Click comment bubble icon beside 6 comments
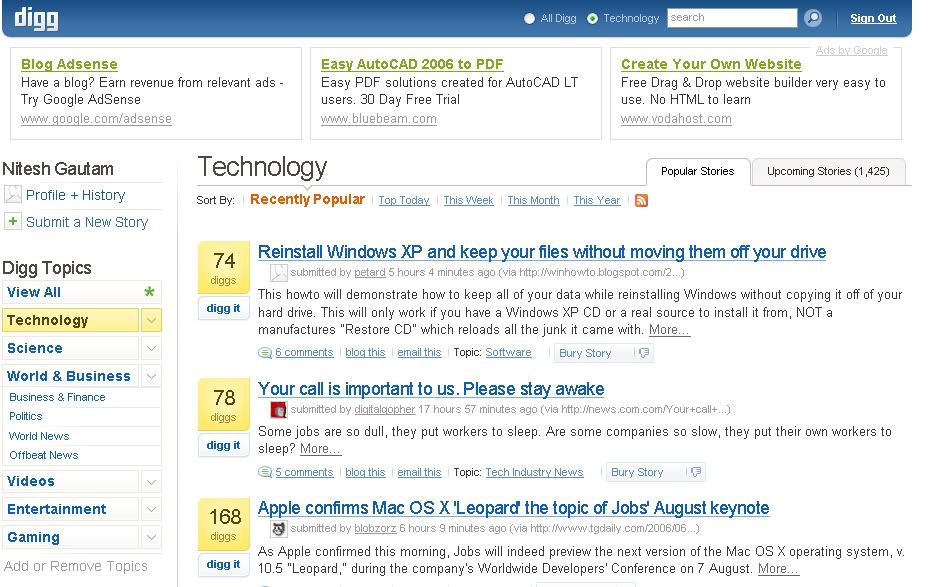 [265, 353]
